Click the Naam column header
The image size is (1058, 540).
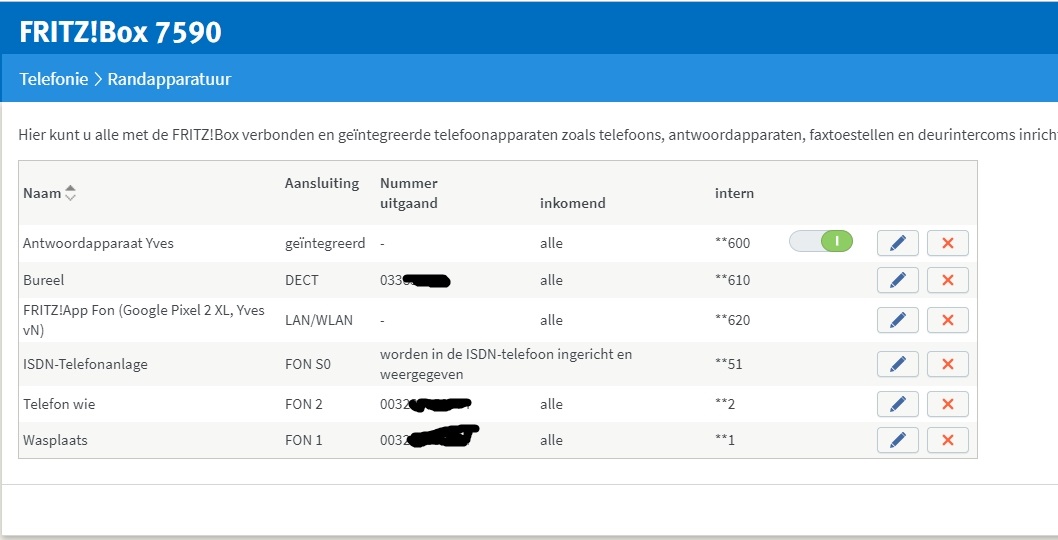[41, 193]
